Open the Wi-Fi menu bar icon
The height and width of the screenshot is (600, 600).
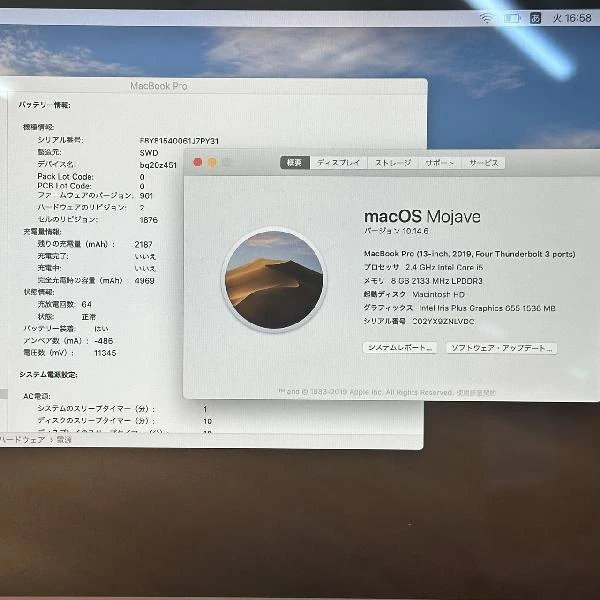click(486, 18)
